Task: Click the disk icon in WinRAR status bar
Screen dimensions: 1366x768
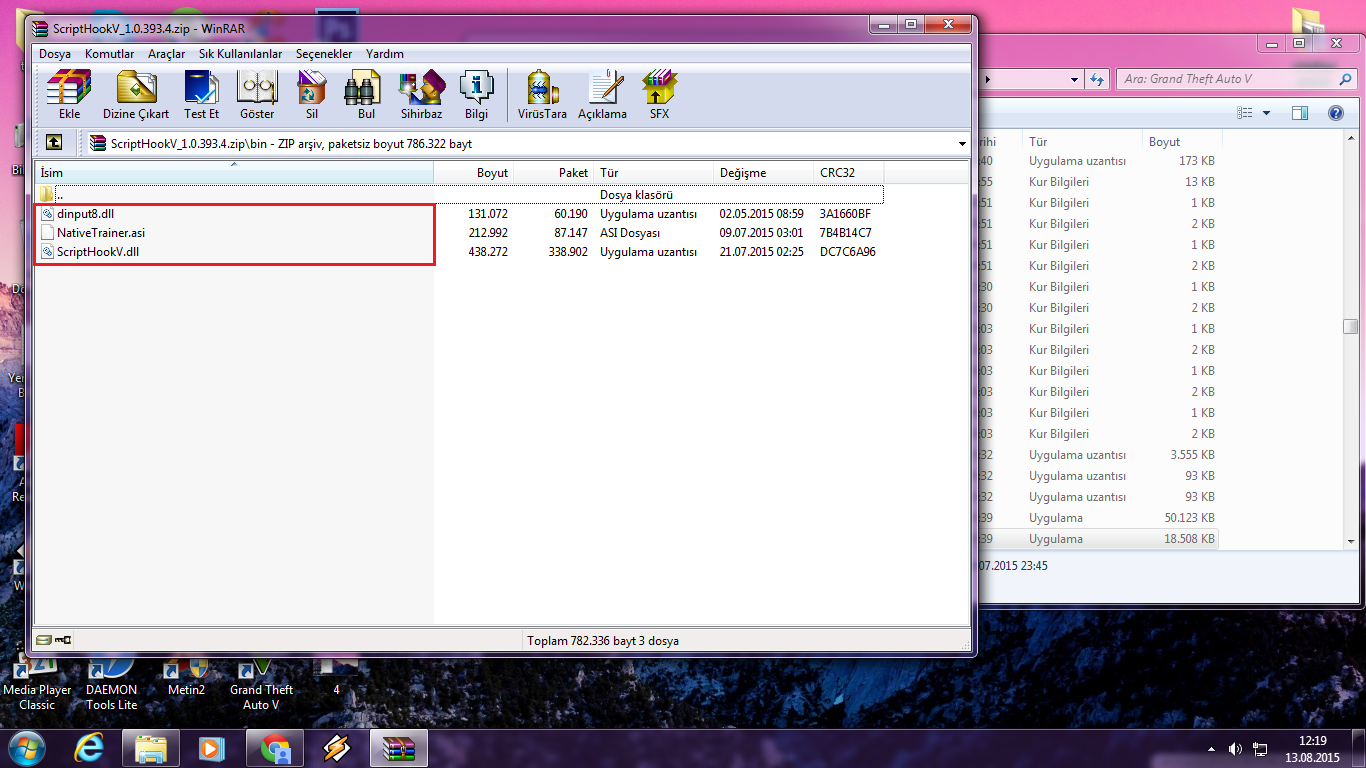Action: [x=44, y=640]
